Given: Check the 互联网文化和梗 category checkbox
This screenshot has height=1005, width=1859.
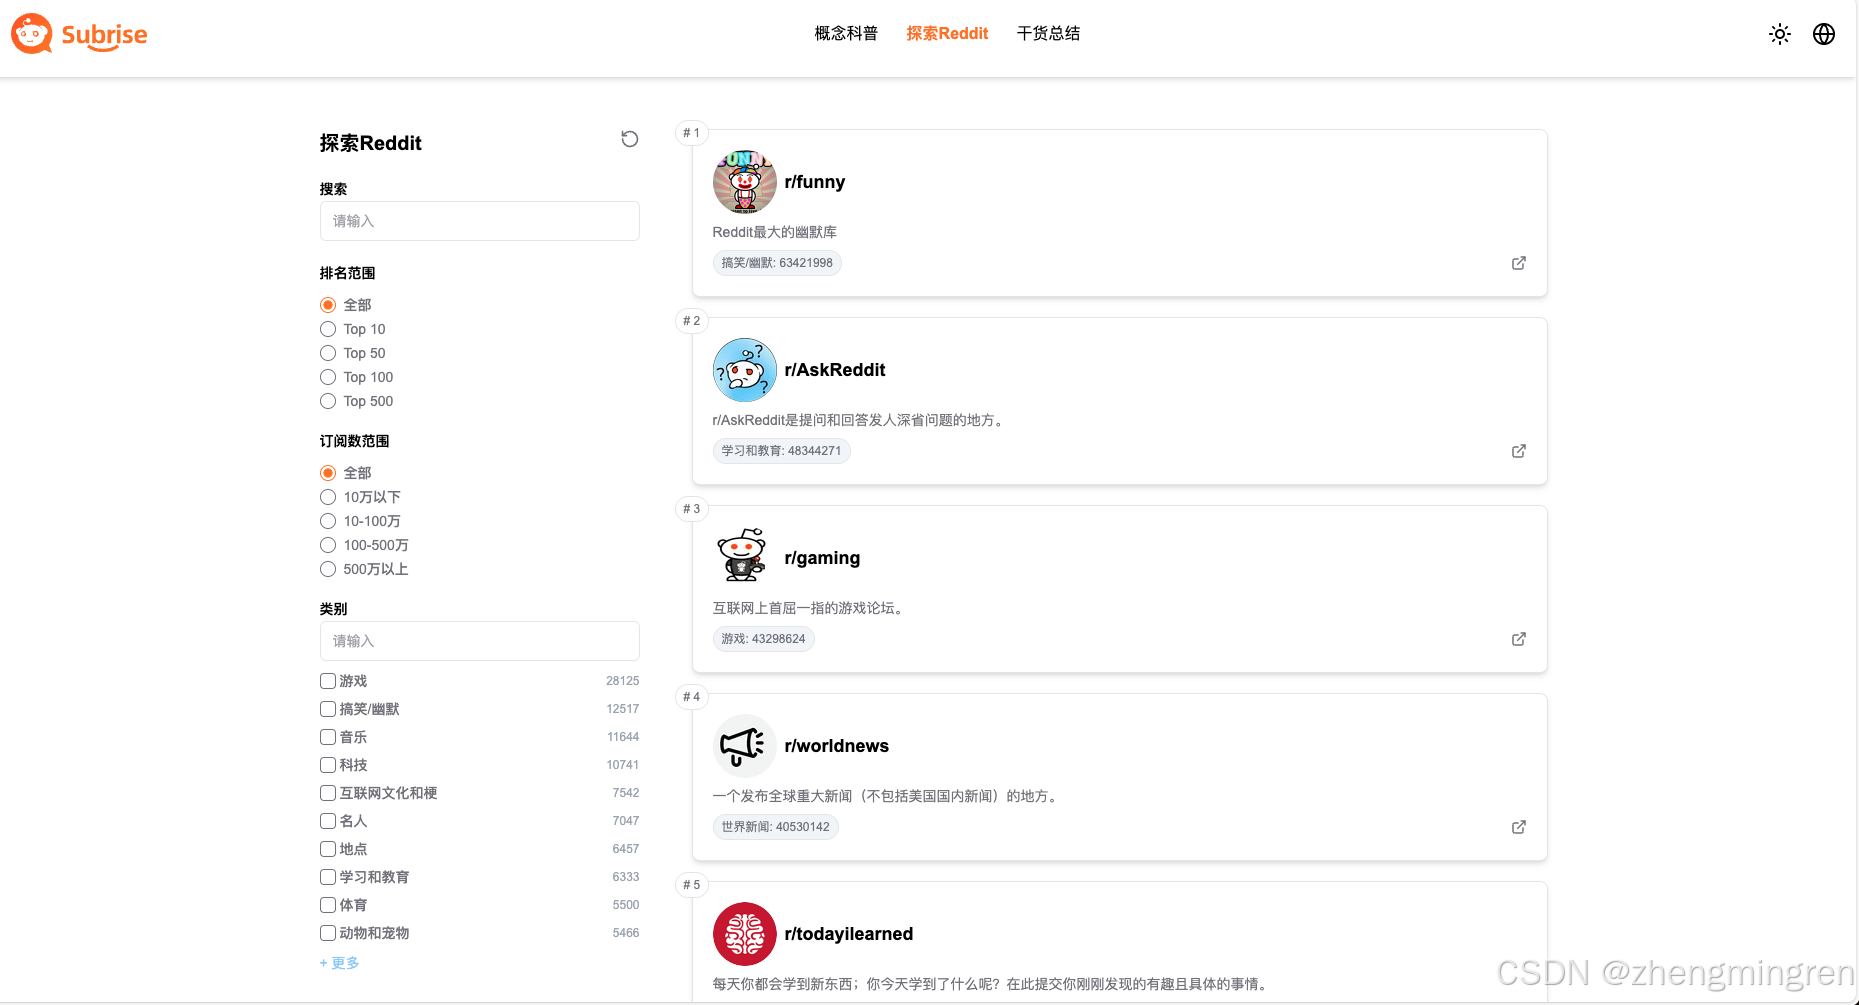Looking at the screenshot, I should click(x=328, y=793).
